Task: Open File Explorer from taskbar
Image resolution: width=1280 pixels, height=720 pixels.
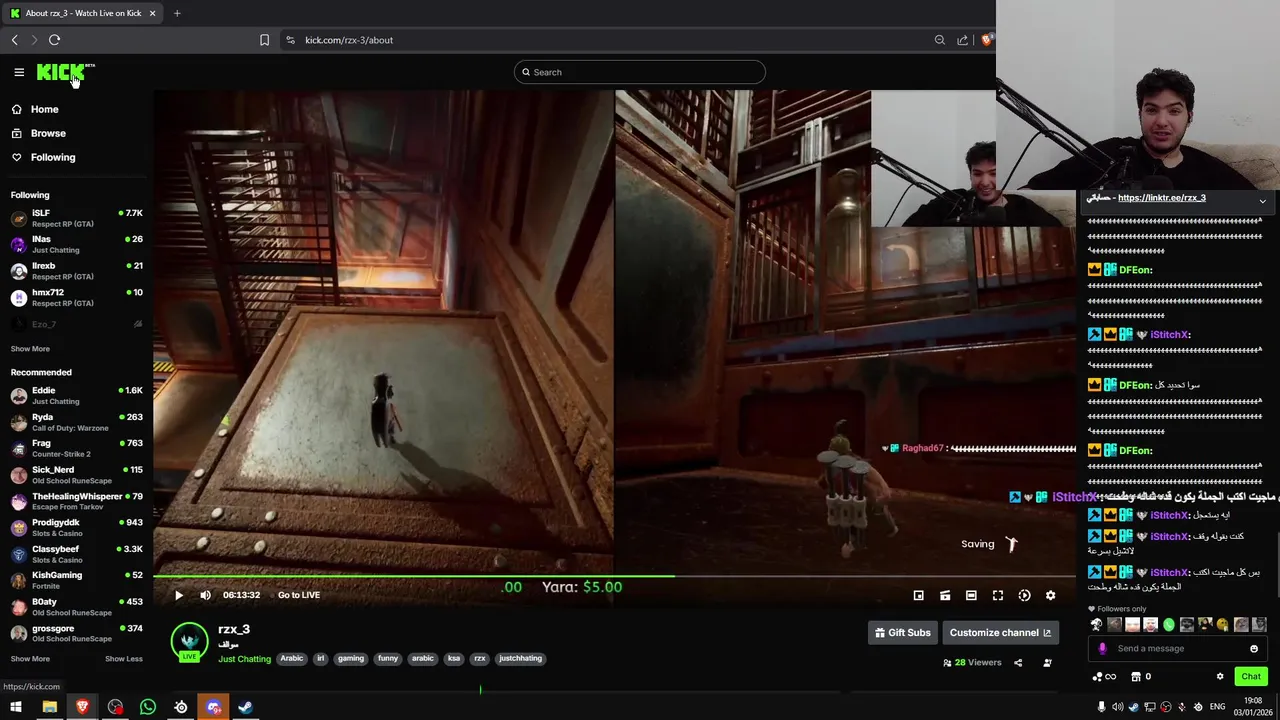Action: click(x=49, y=707)
